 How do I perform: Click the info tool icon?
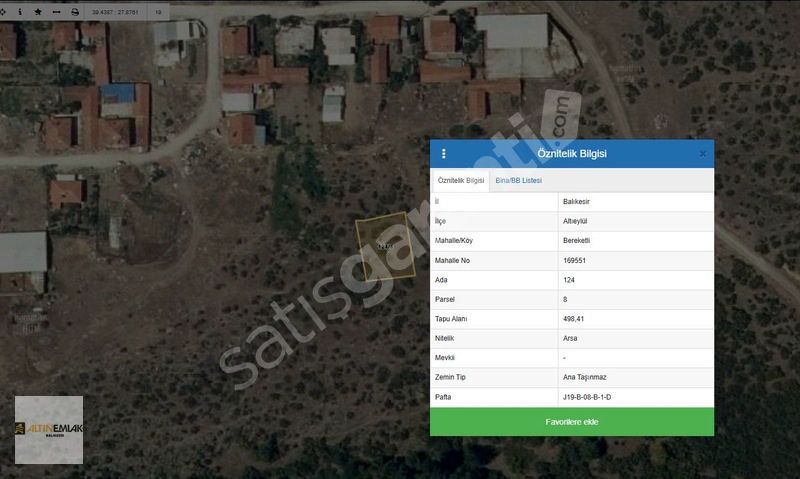[x=22, y=12]
